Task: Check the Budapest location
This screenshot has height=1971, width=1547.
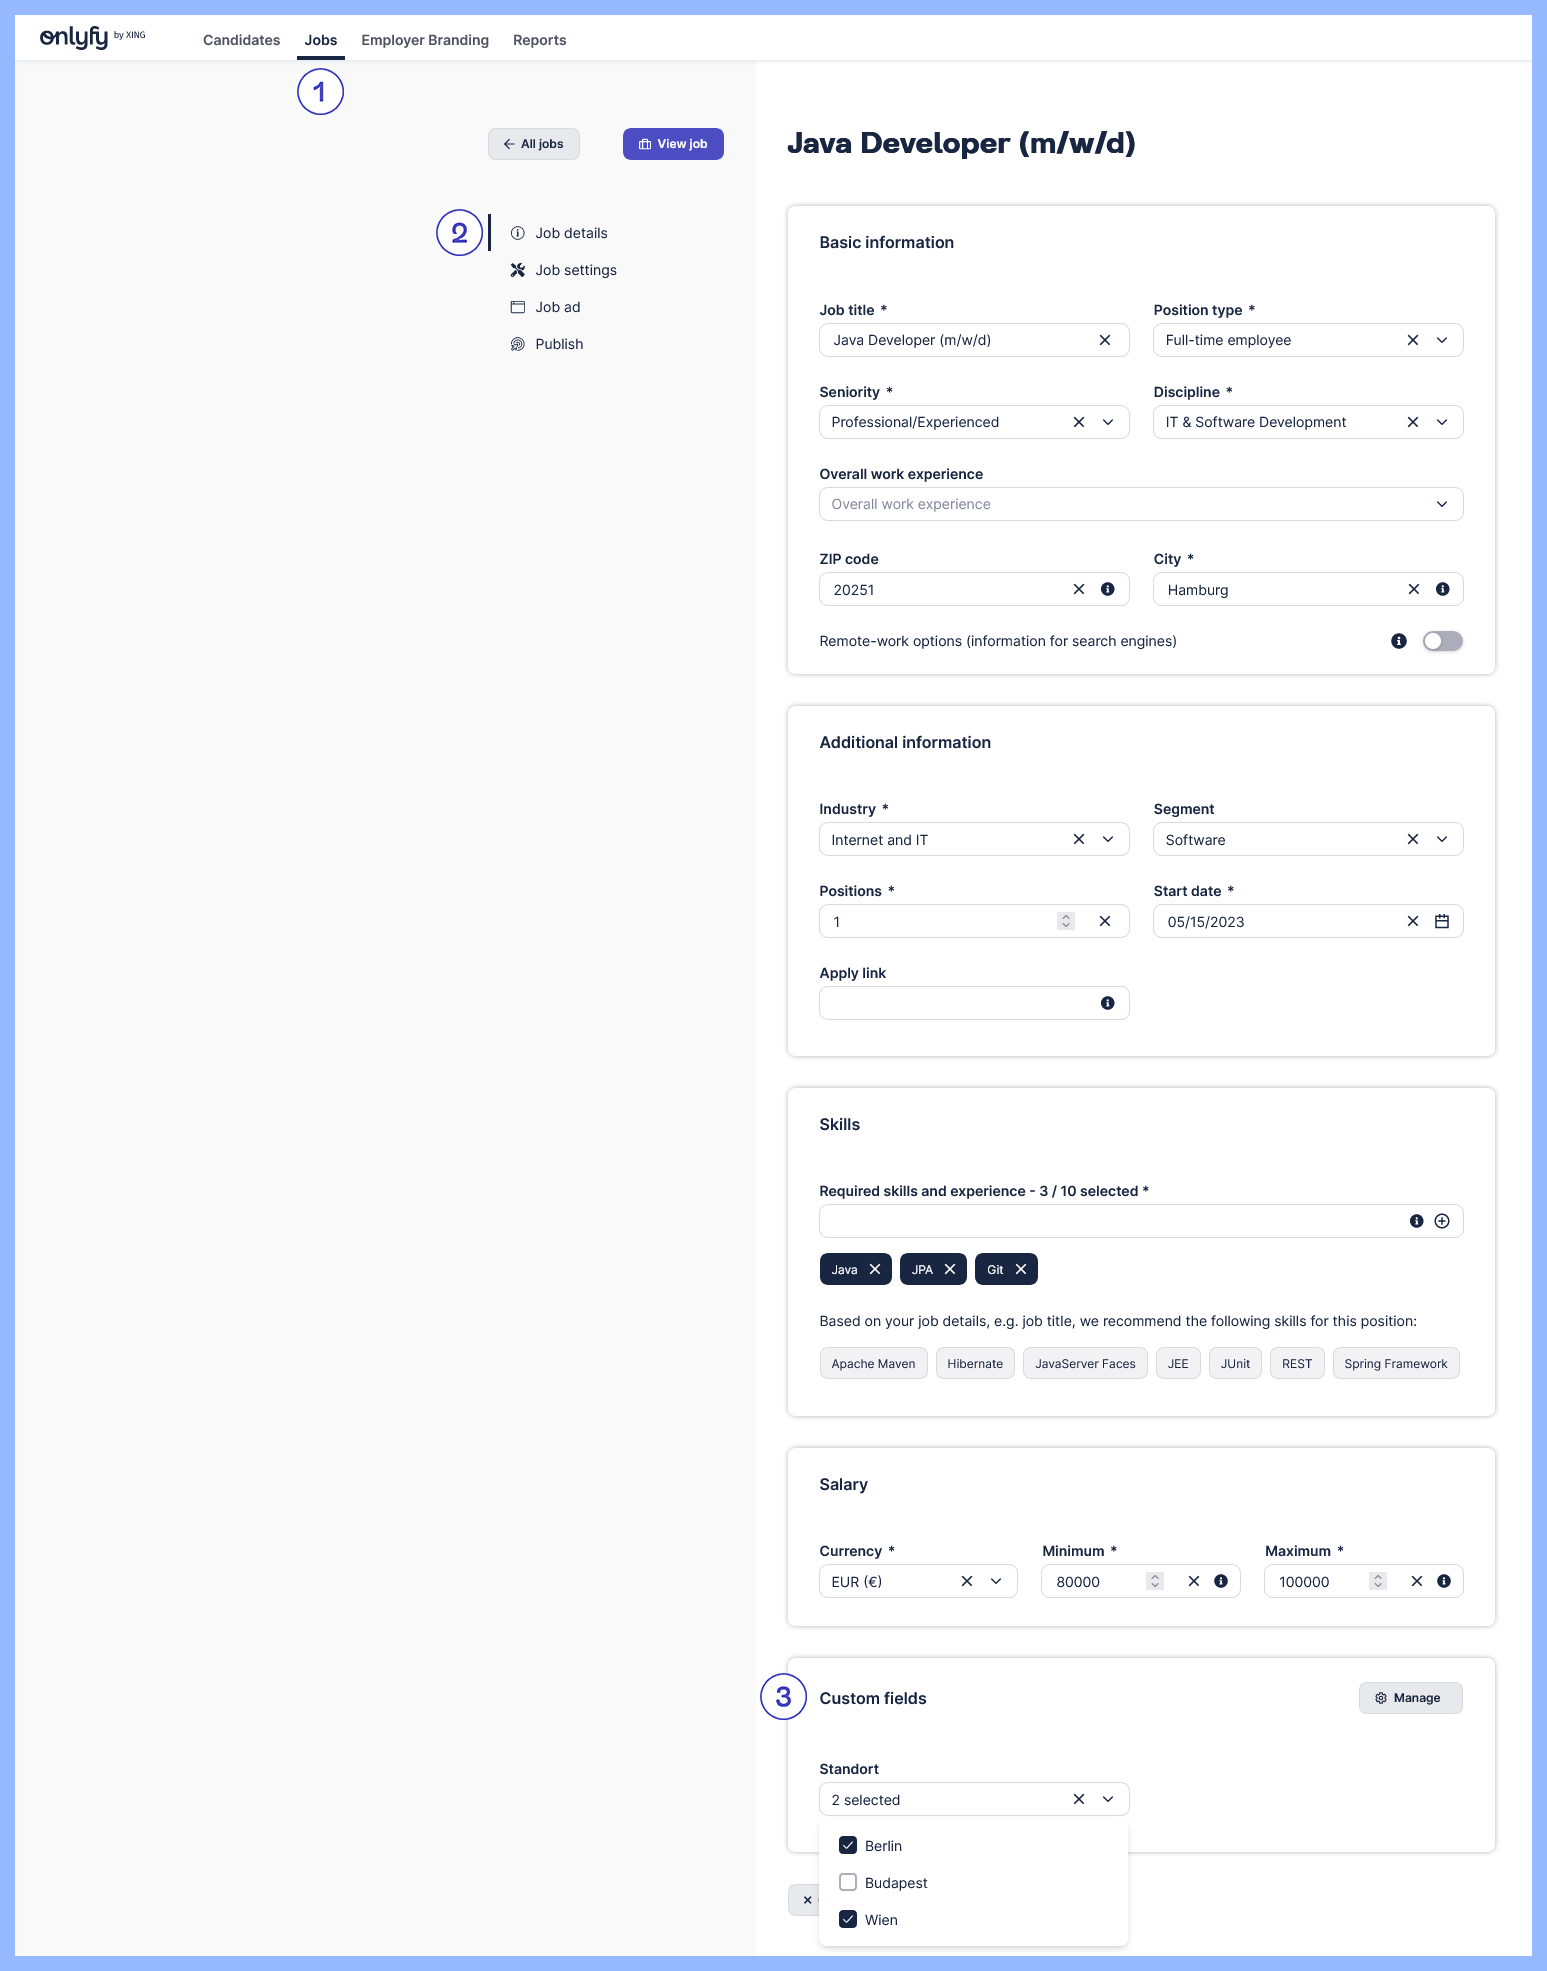Action: (x=848, y=1882)
